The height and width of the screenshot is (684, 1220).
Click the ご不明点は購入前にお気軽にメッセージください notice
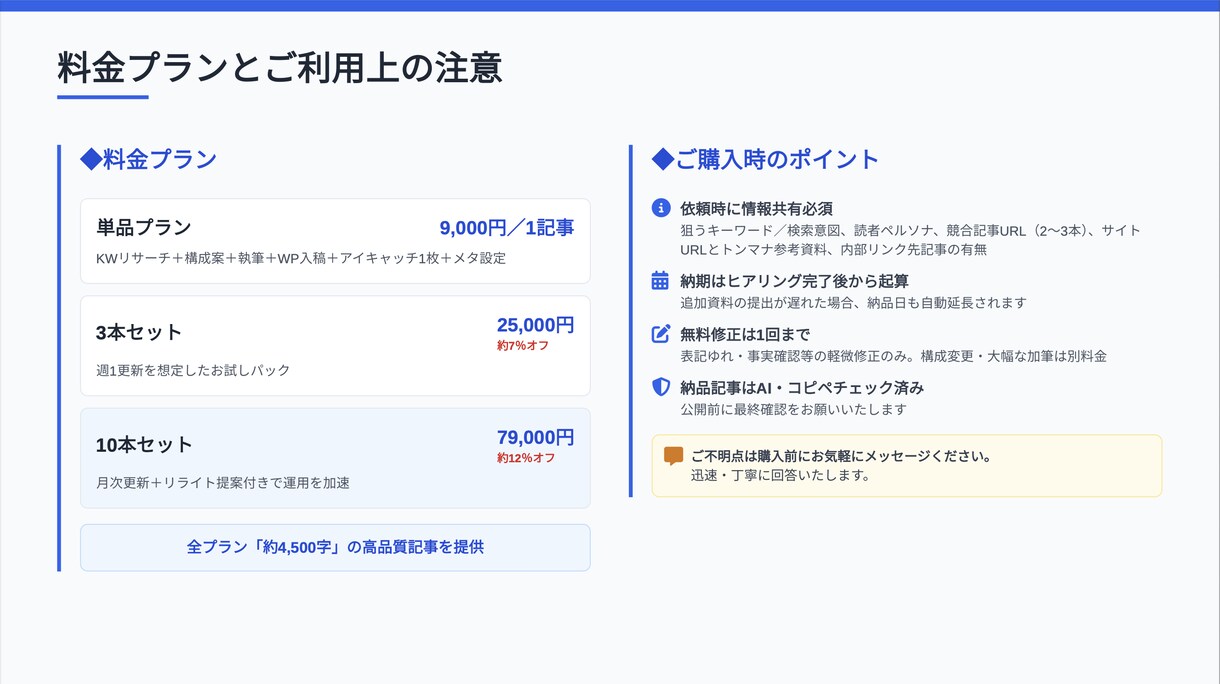click(x=841, y=456)
